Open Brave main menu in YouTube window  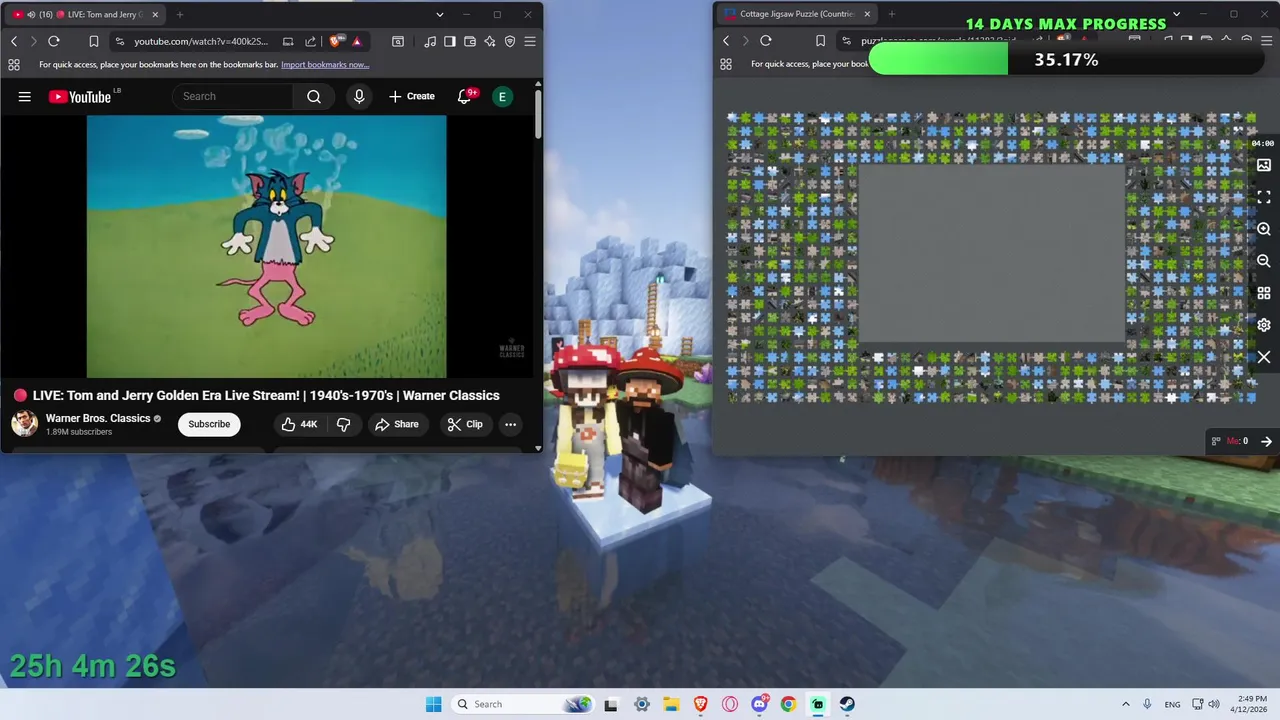pyautogui.click(x=530, y=41)
